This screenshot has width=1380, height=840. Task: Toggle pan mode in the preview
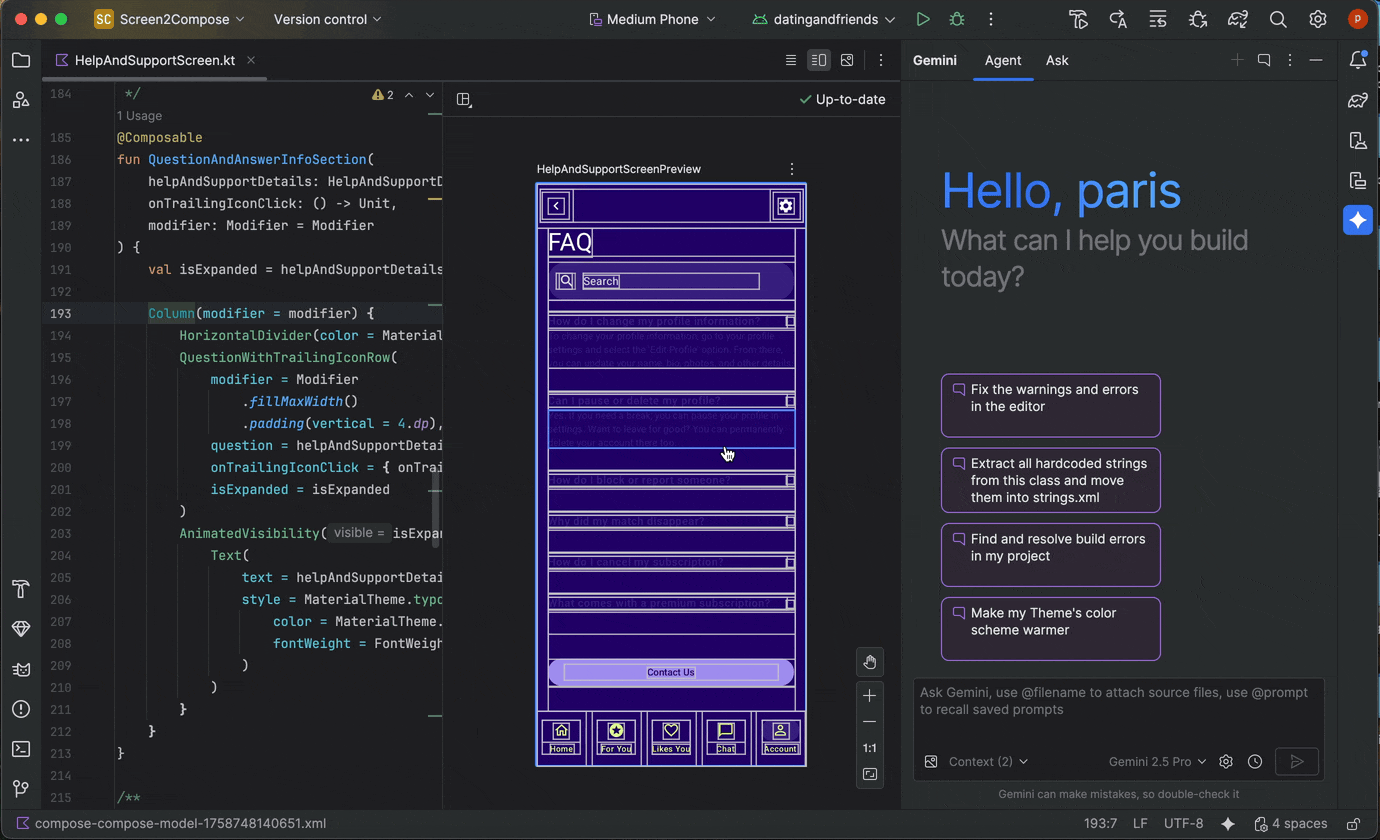click(x=869, y=661)
